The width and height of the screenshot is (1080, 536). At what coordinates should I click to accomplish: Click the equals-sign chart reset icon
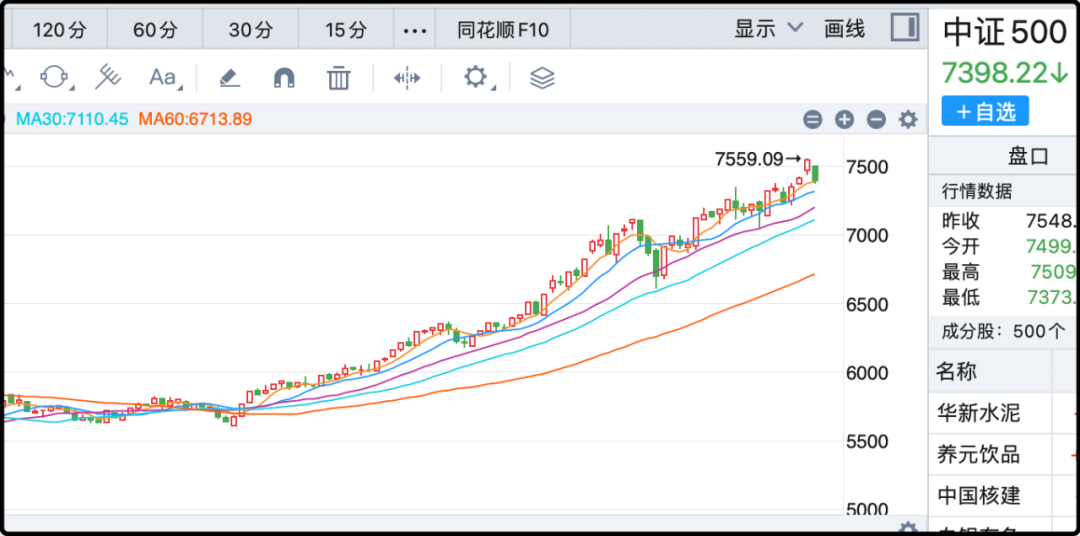click(813, 120)
